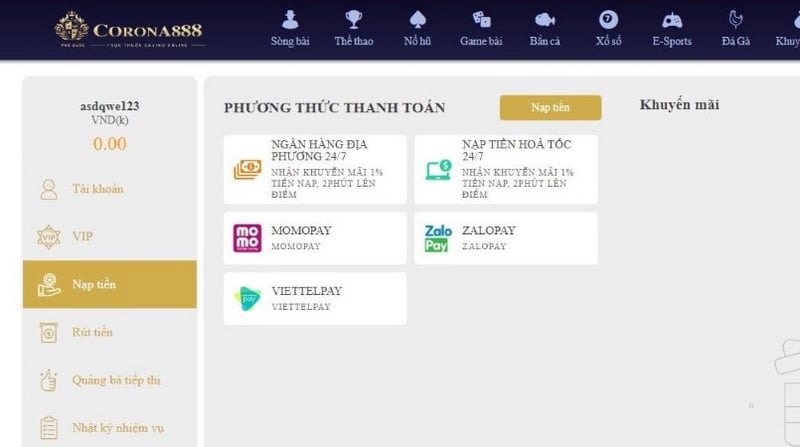Pick ViettelPay as payment method
Screen dimensions: 800x447
pos(315,298)
